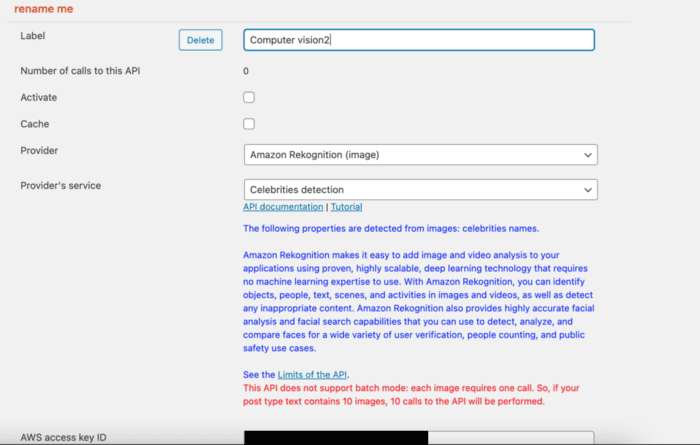The image size is (700, 445).
Task: Open the Tutorial link
Action: (x=346, y=207)
